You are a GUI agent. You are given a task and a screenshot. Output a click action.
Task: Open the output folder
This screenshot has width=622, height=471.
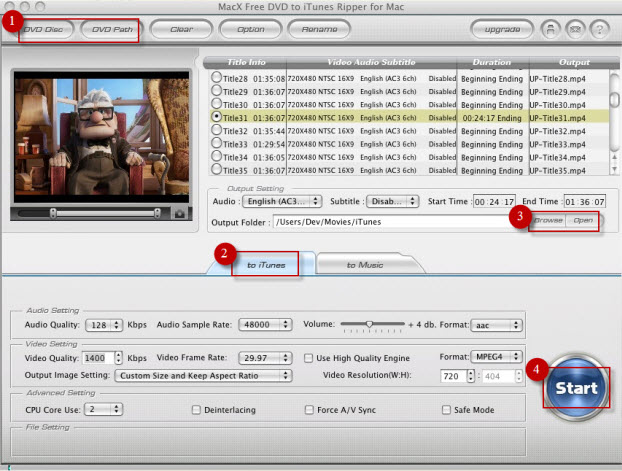click(x=583, y=221)
